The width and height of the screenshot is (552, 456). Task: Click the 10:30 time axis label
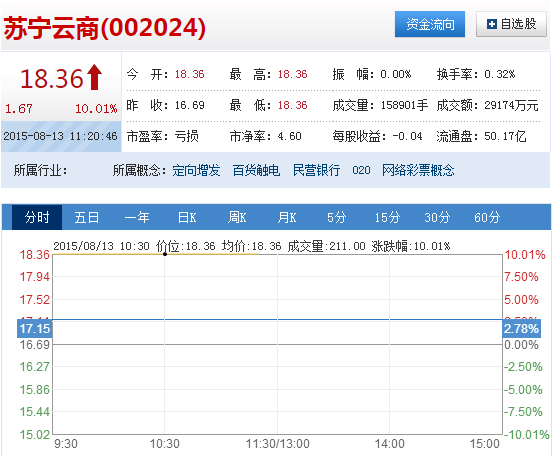click(165, 444)
